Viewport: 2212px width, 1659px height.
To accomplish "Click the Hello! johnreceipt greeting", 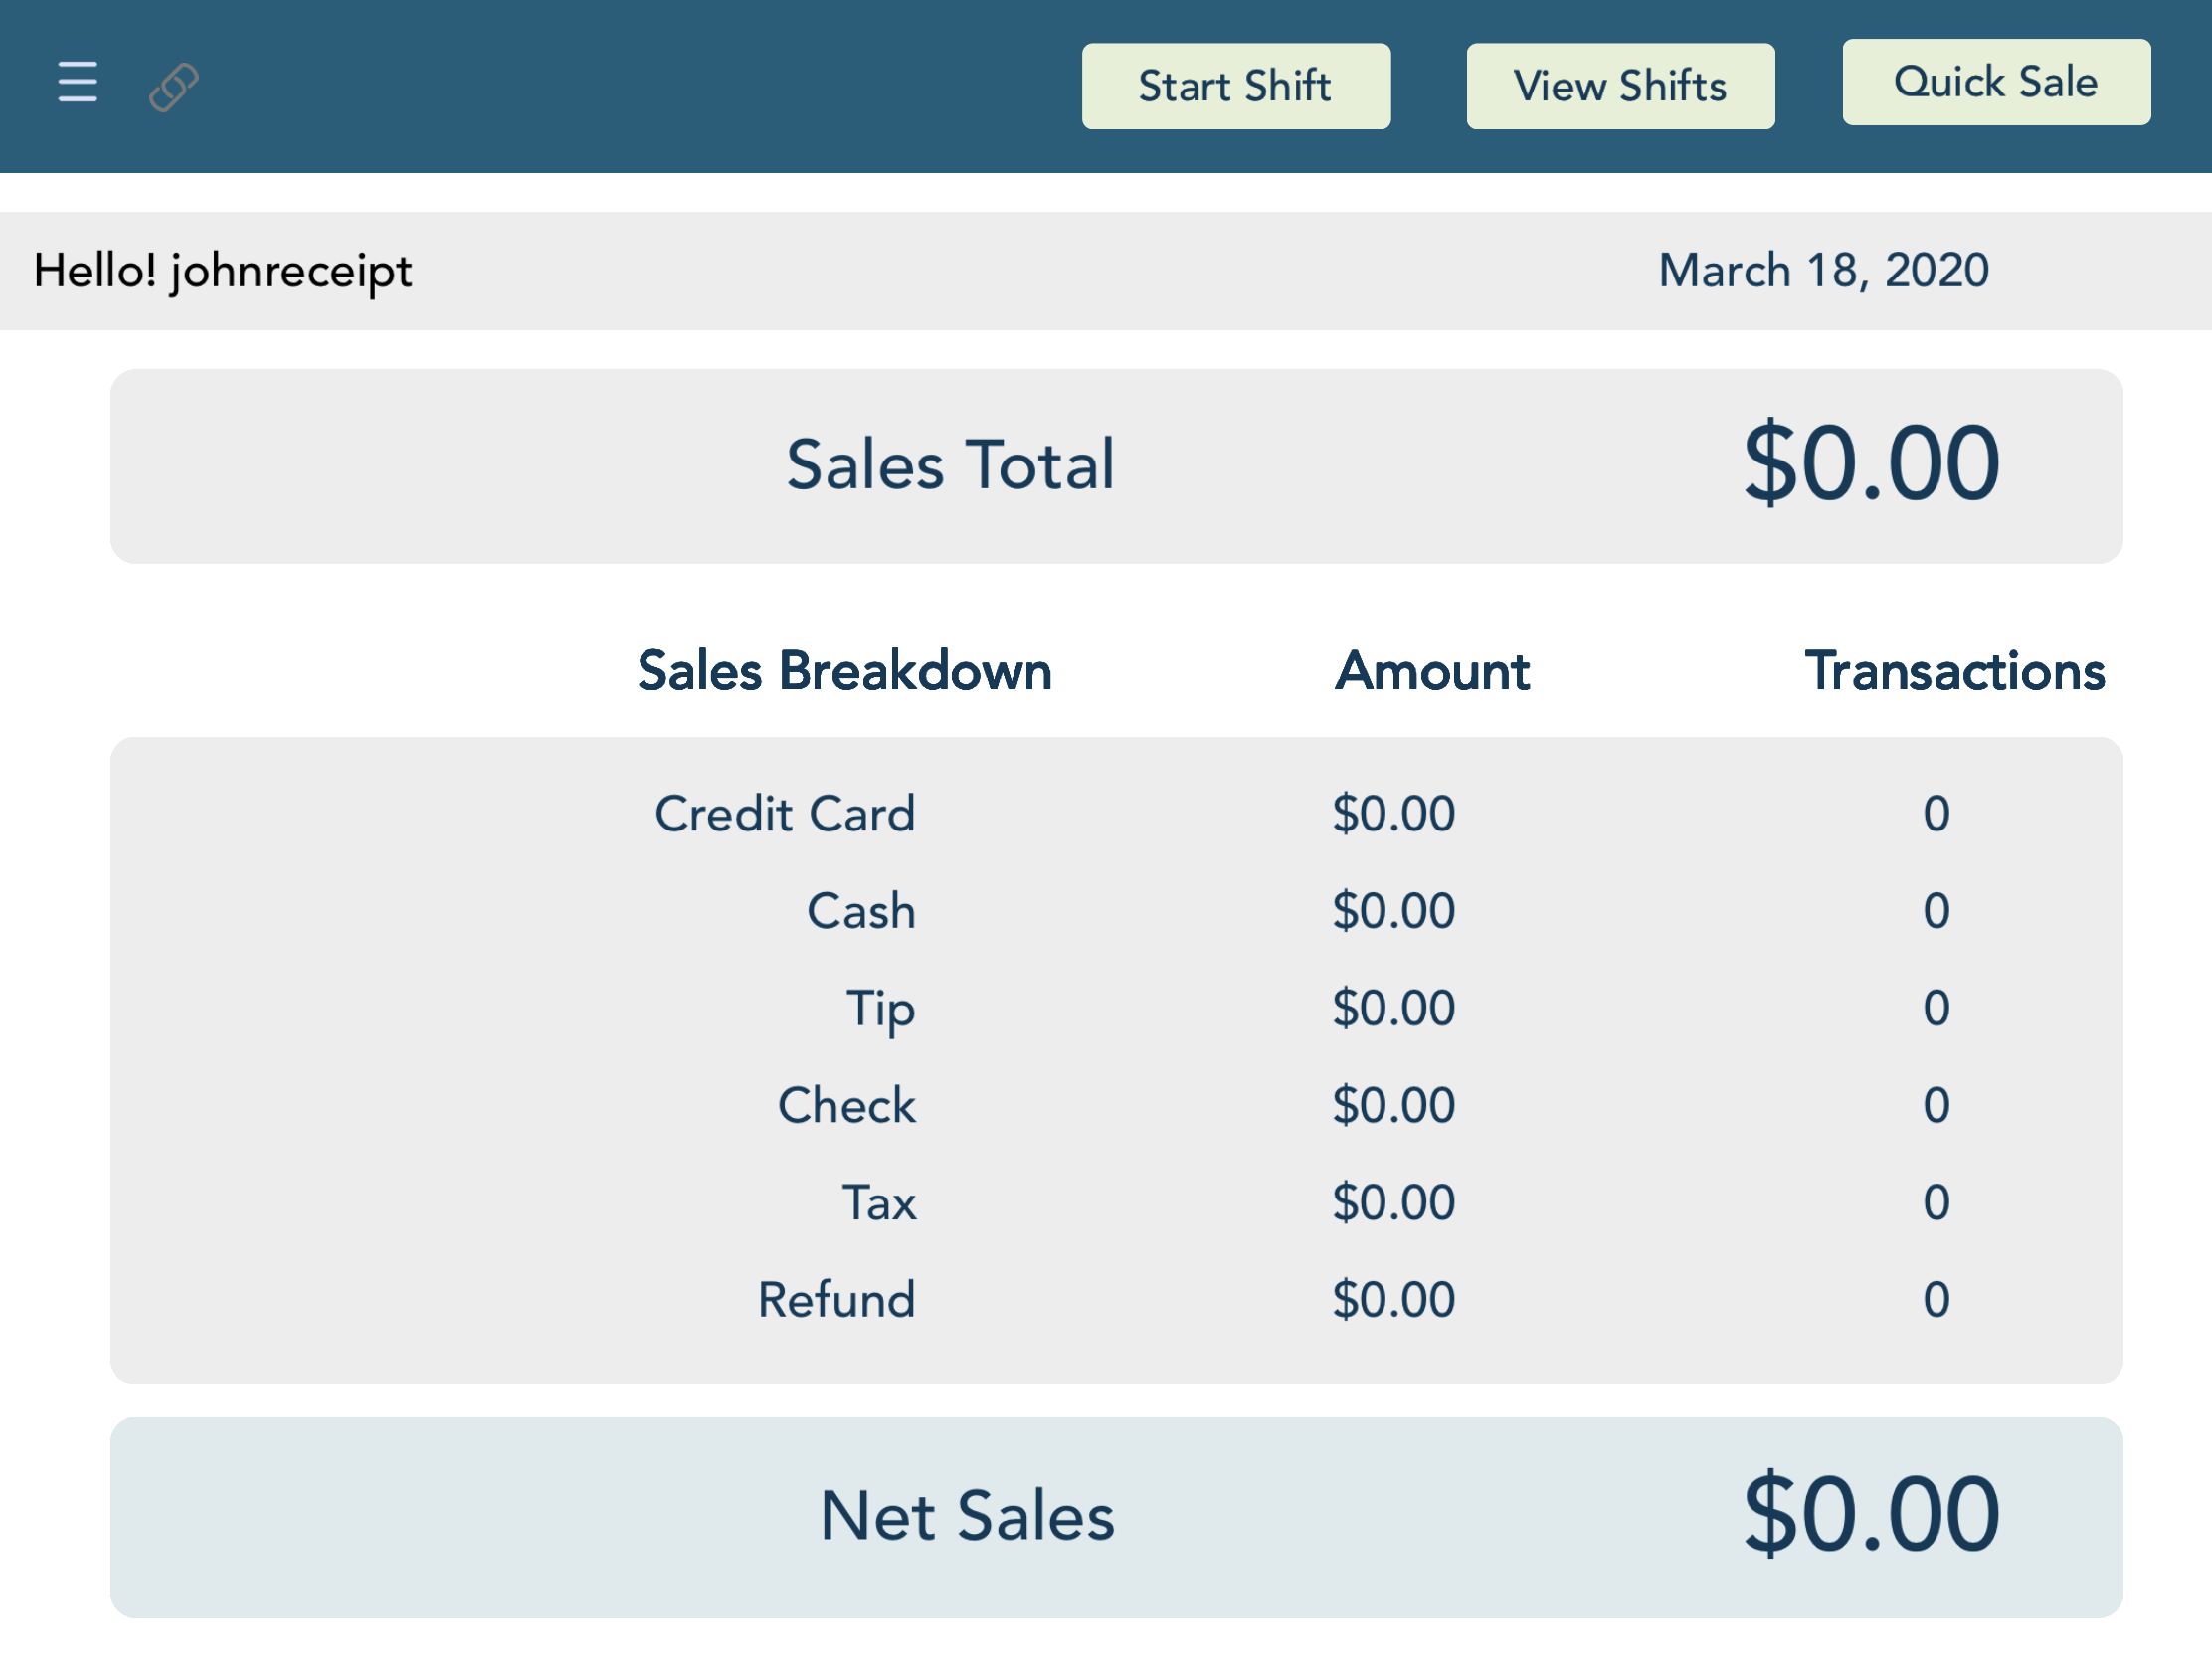I will [x=223, y=271].
